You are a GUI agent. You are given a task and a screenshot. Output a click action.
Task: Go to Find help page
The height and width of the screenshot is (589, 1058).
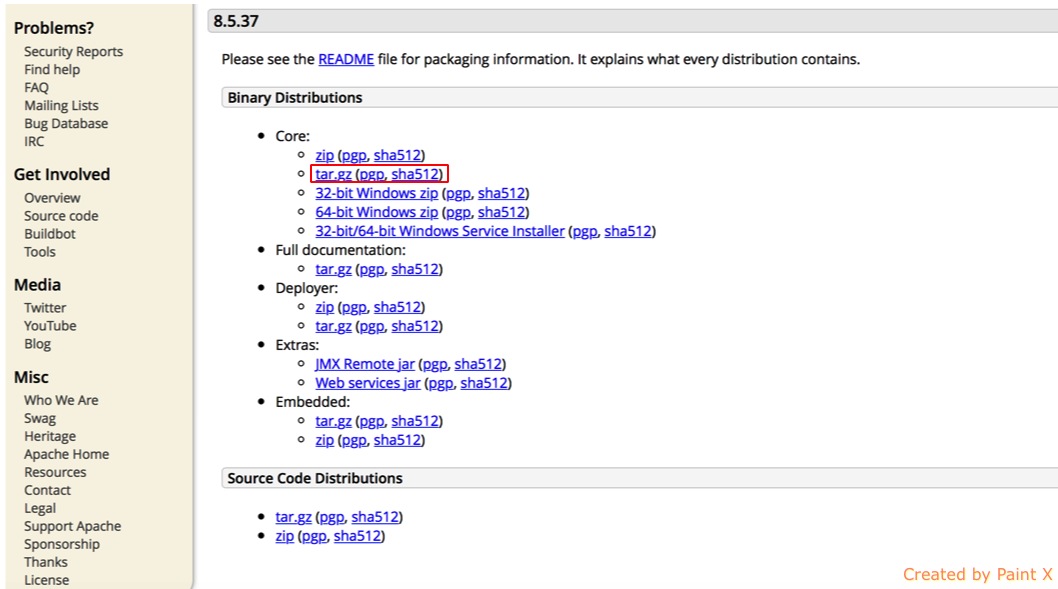[x=52, y=69]
